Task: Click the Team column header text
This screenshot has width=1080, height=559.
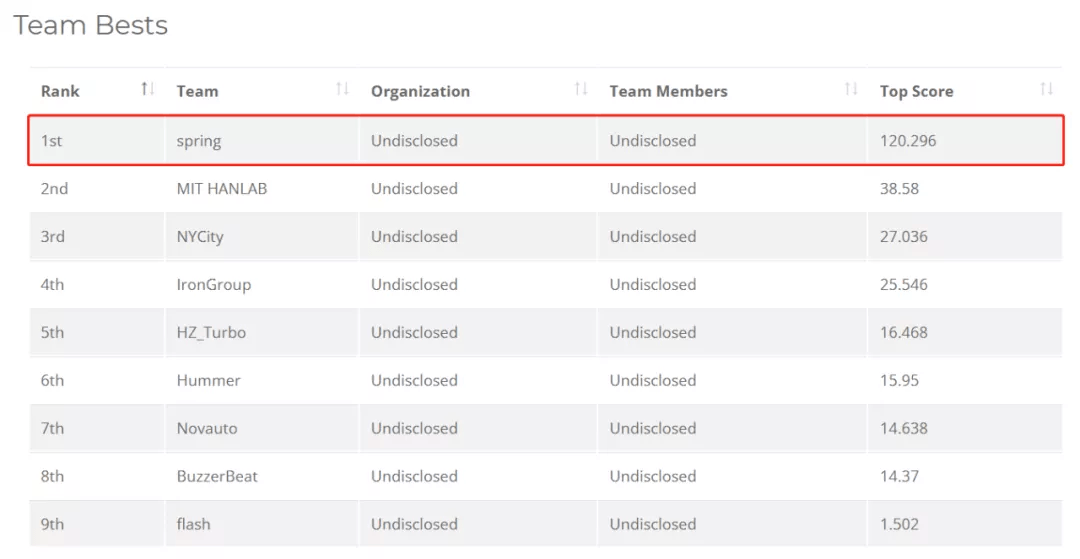Action: pos(197,91)
